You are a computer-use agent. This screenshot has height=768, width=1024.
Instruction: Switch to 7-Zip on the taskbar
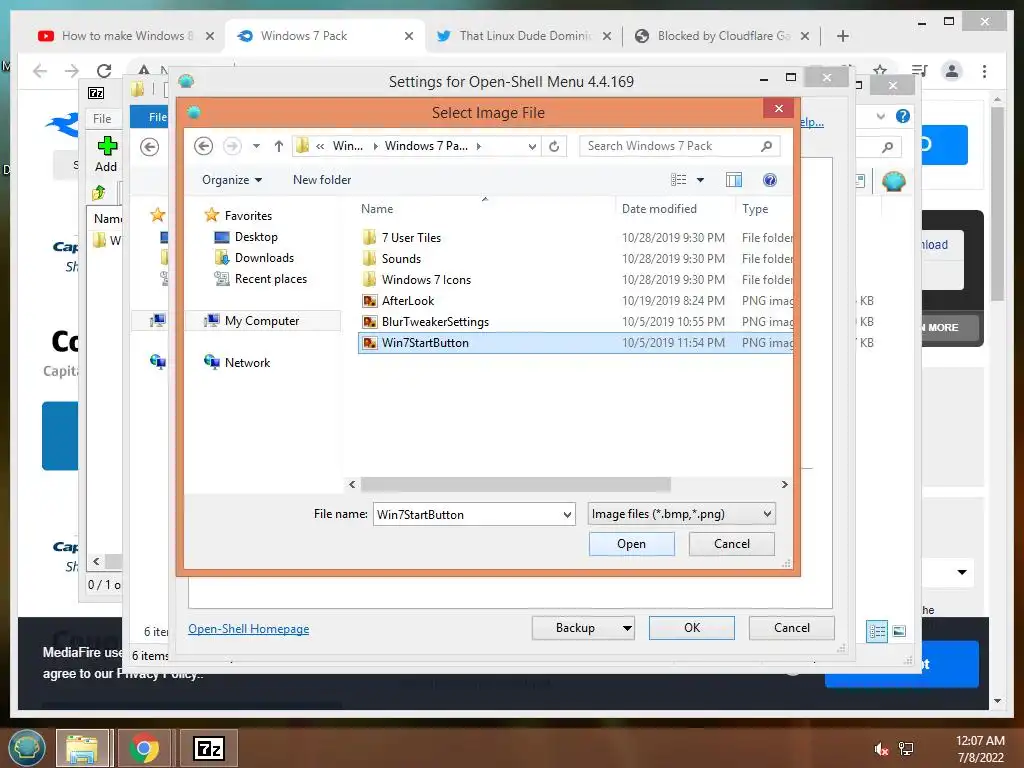tap(209, 748)
